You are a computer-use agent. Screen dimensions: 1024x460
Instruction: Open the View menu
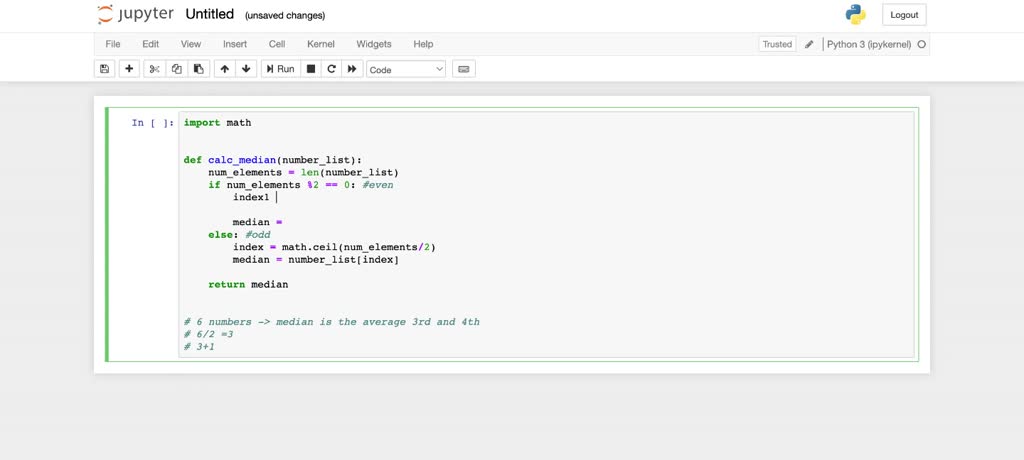tap(191, 44)
